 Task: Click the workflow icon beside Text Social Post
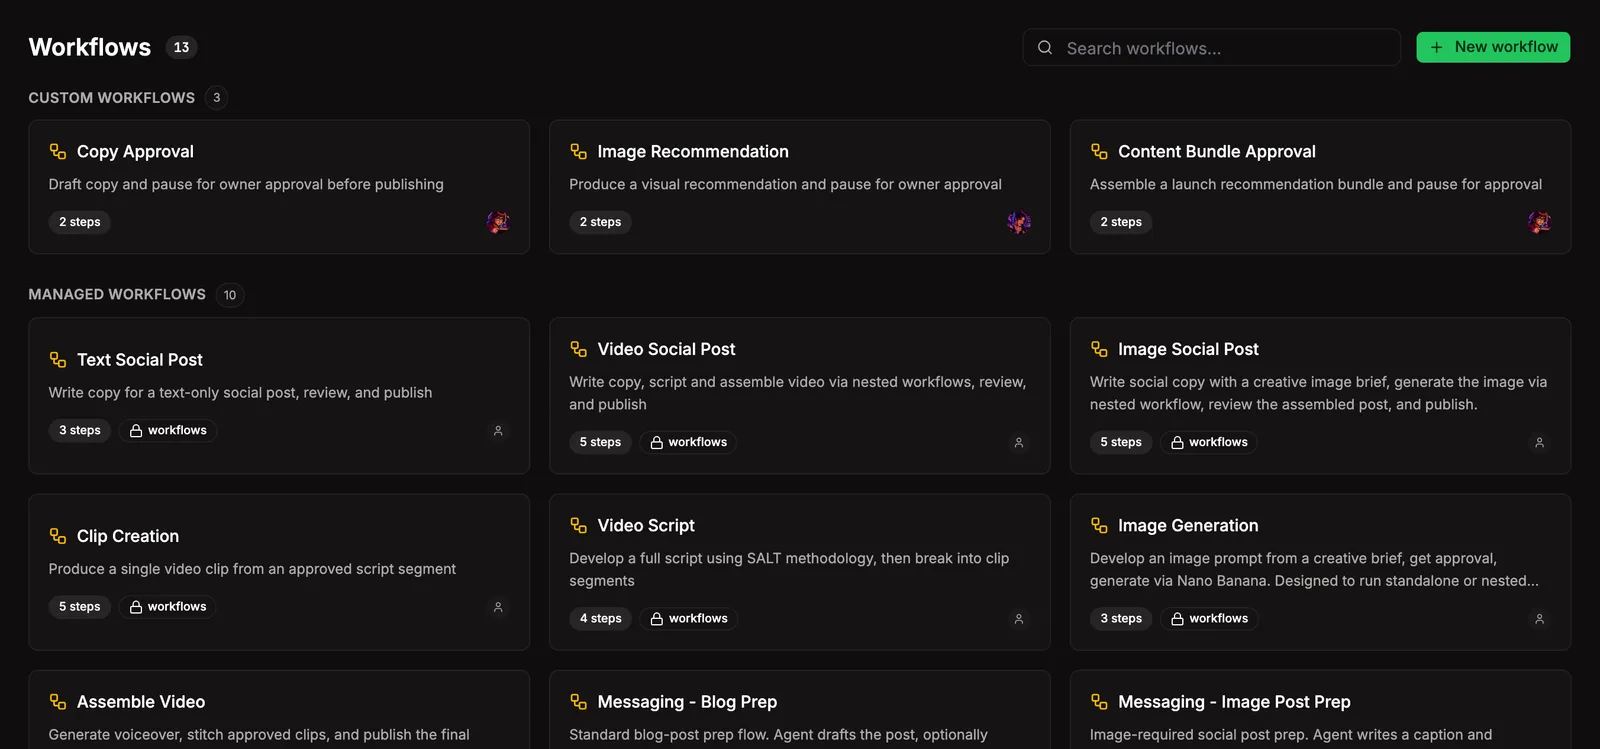coord(58,359)
